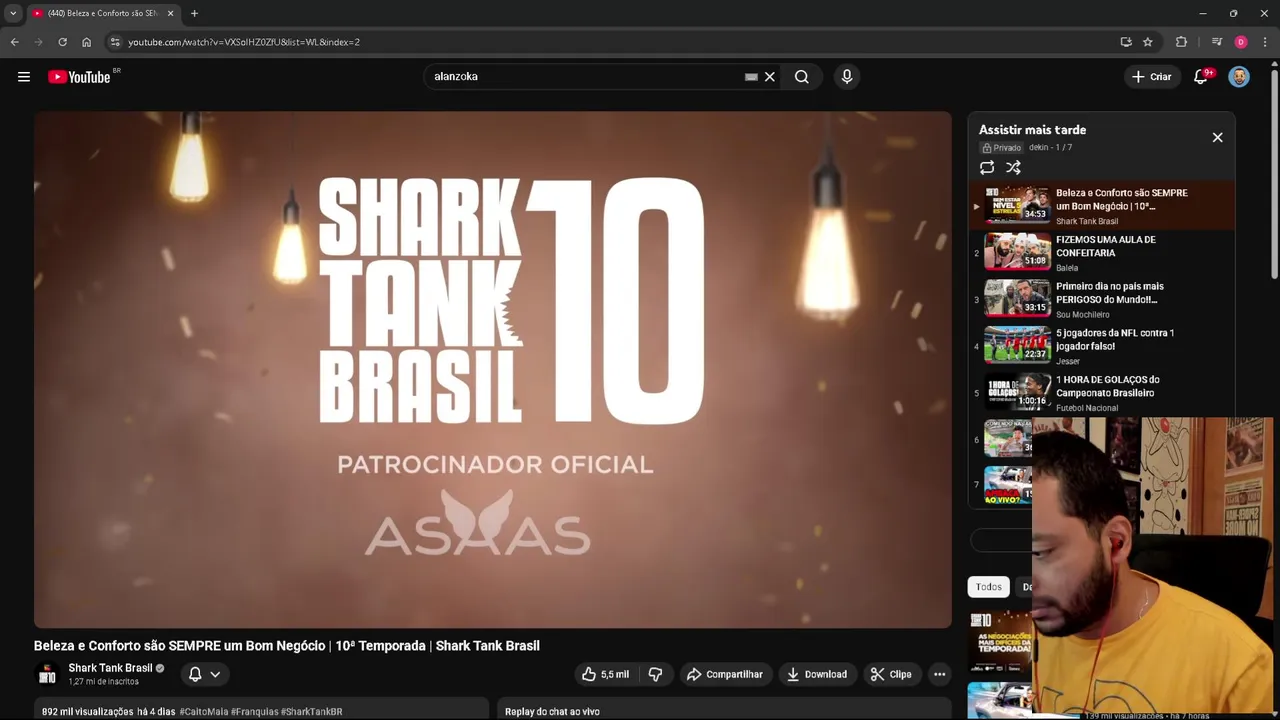Run search with the magnifier button

coord(802,77)
